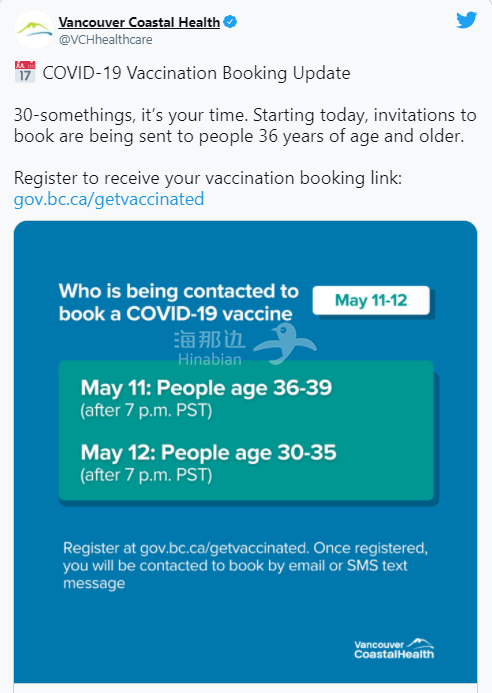Open the Vancouver Coastal Health account name
492x693 pixels.
(x=139, y=22)
